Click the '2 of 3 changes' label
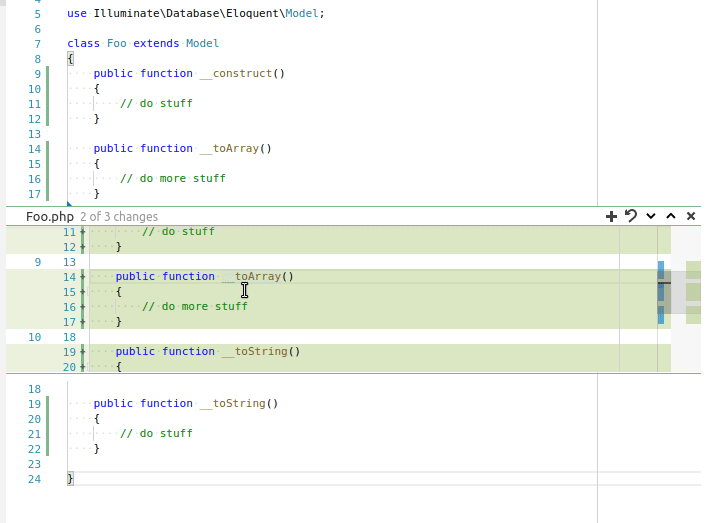720x523 pixels. pos(119,217)
